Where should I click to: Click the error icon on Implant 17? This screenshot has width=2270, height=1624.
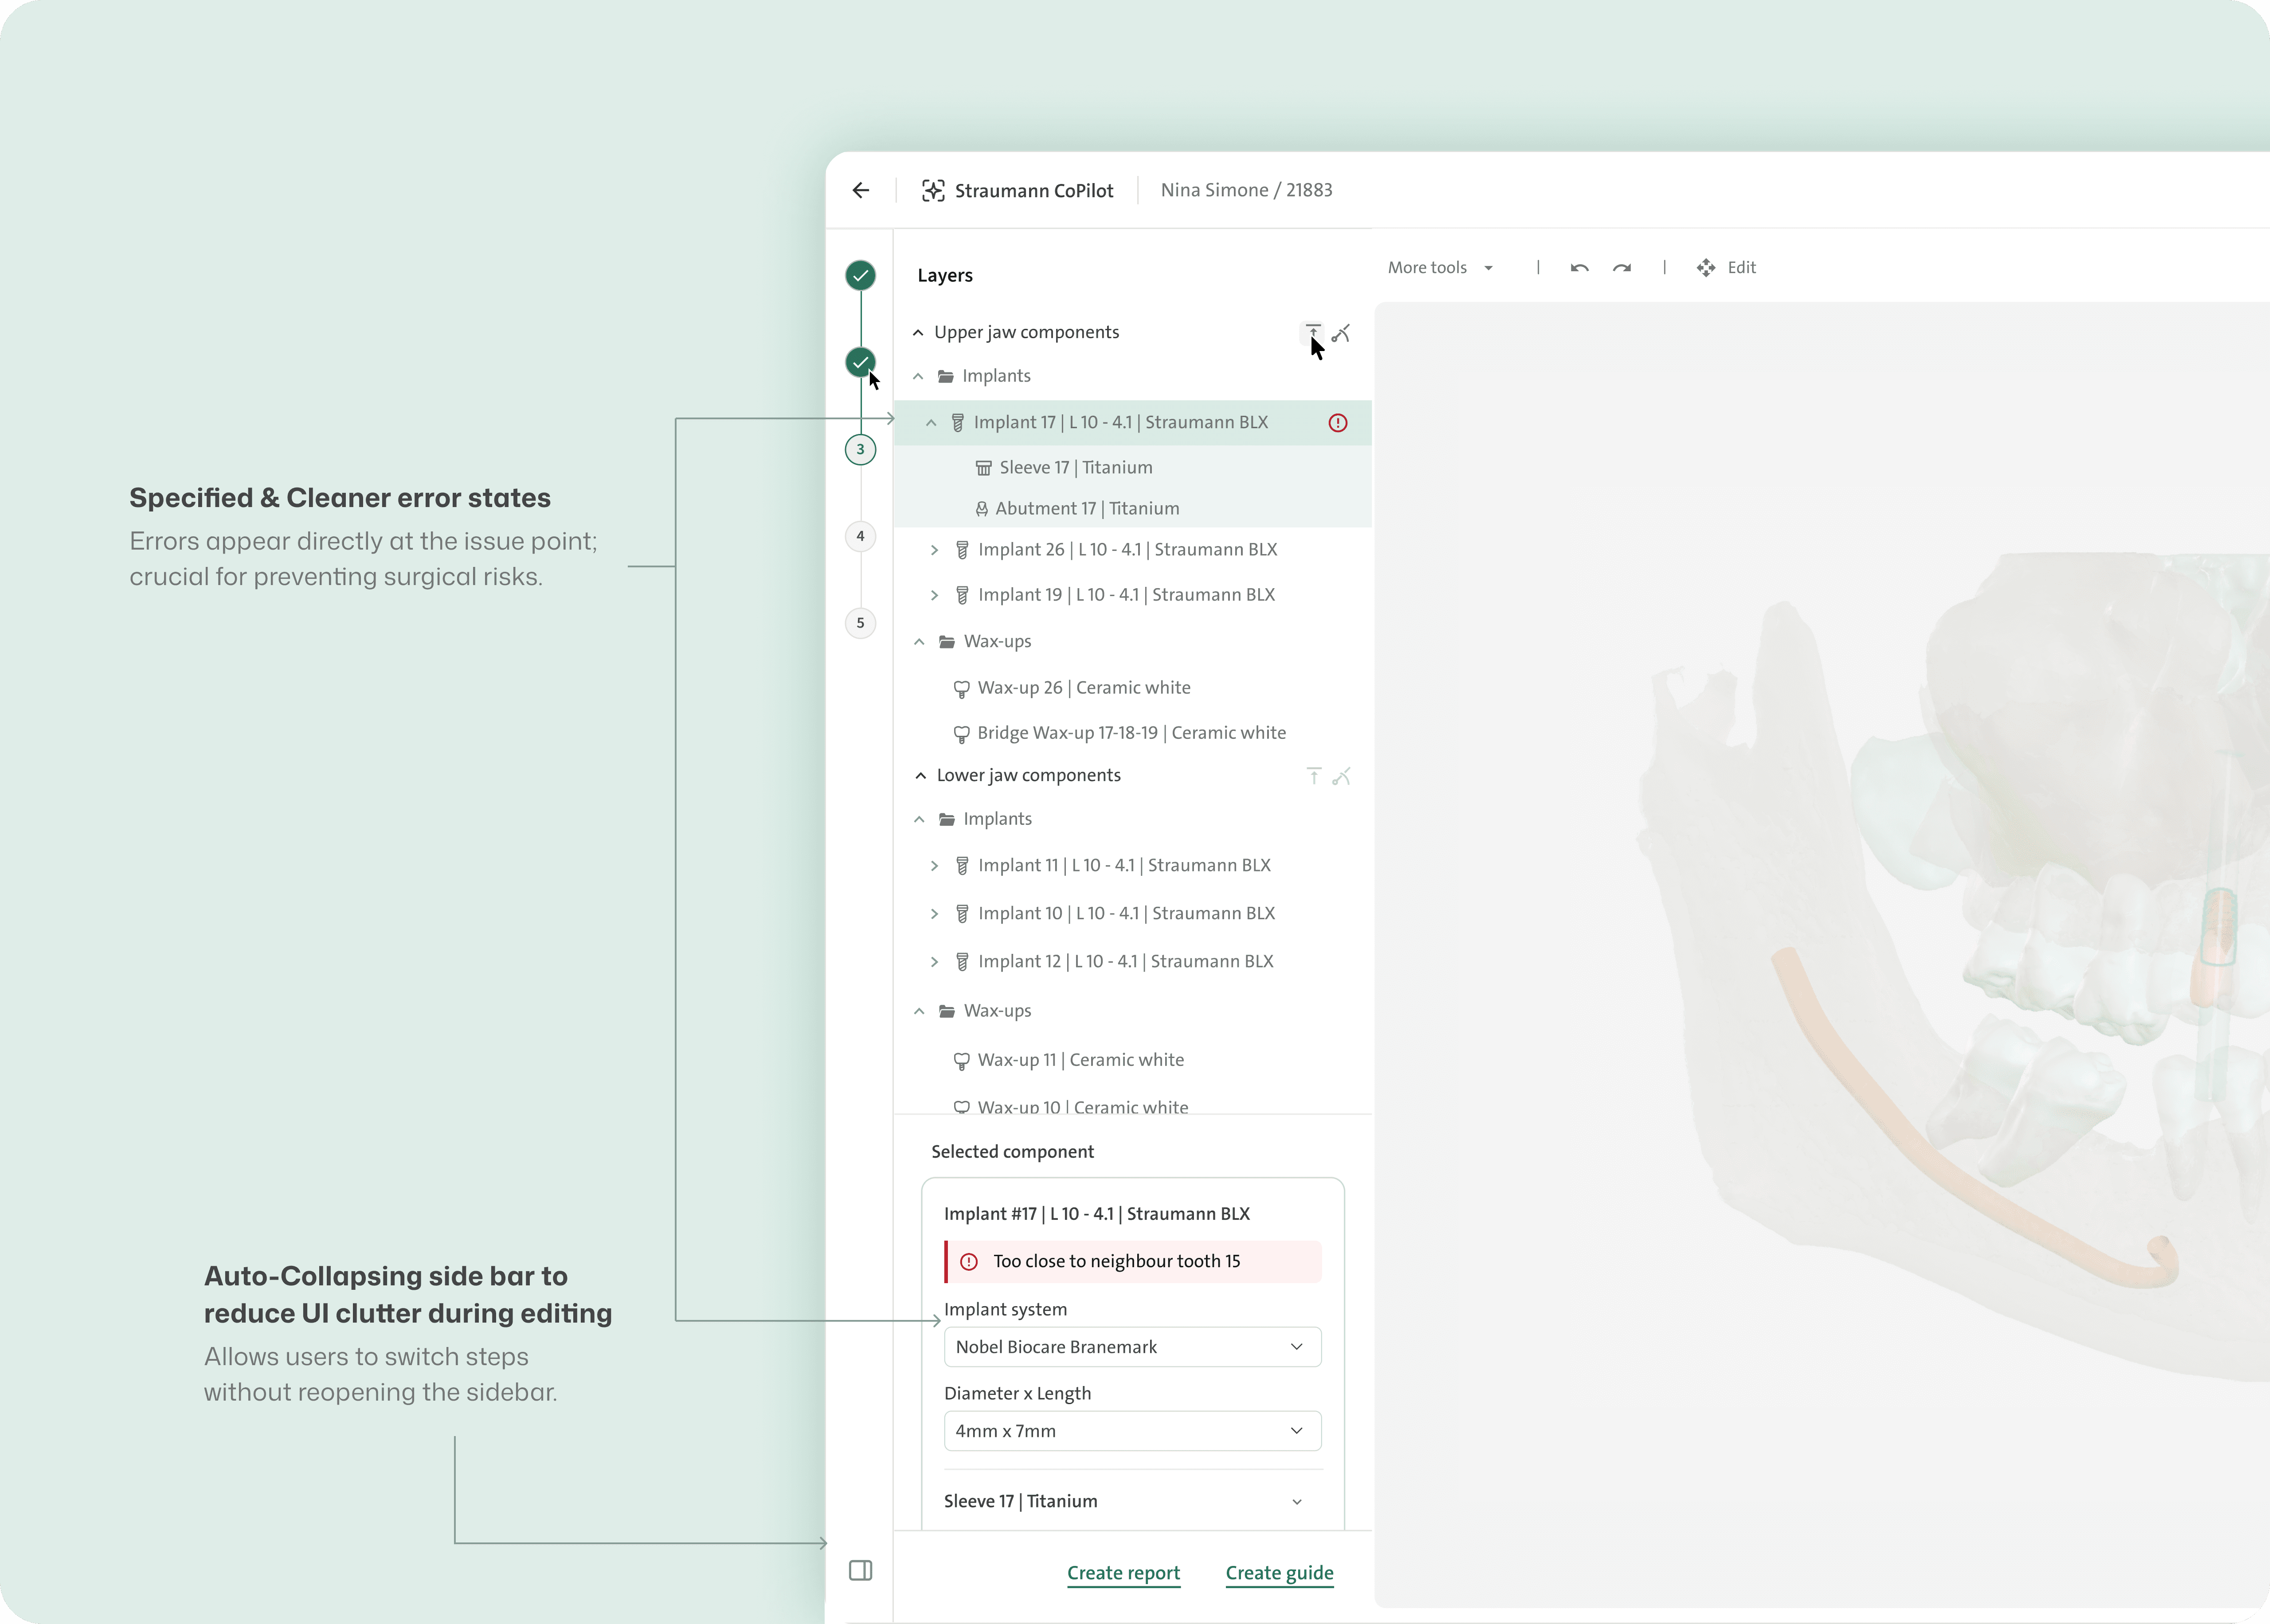point(1337,423)
